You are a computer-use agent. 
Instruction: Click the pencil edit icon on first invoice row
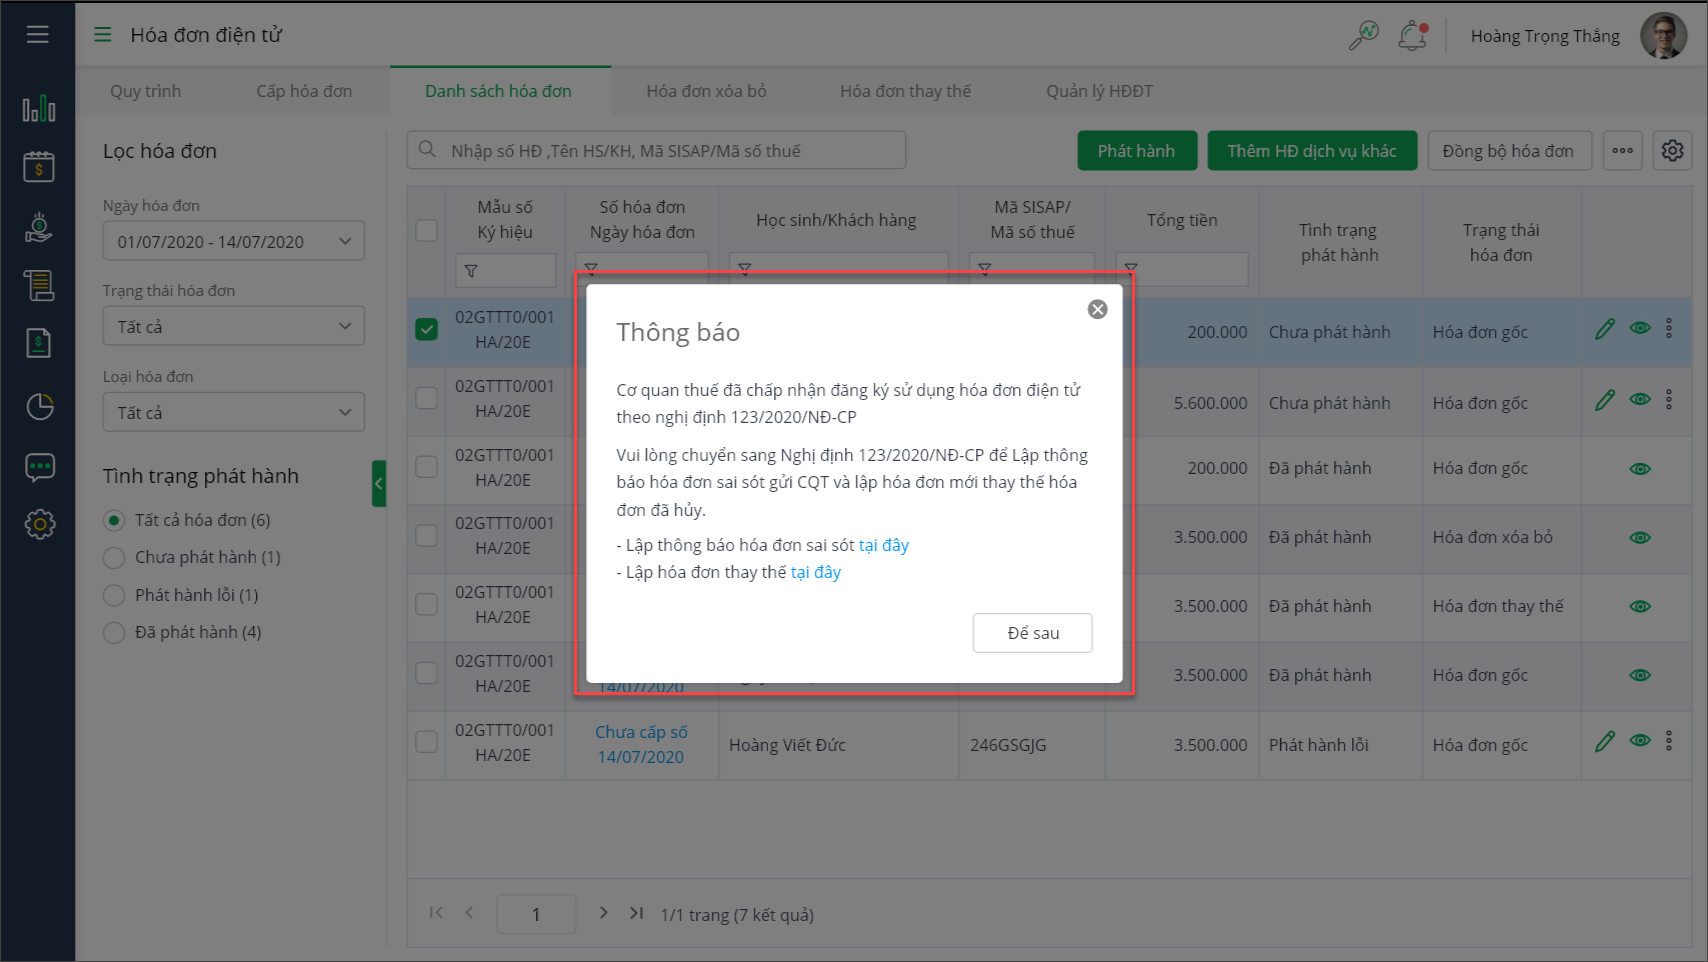click(1605, 330)
